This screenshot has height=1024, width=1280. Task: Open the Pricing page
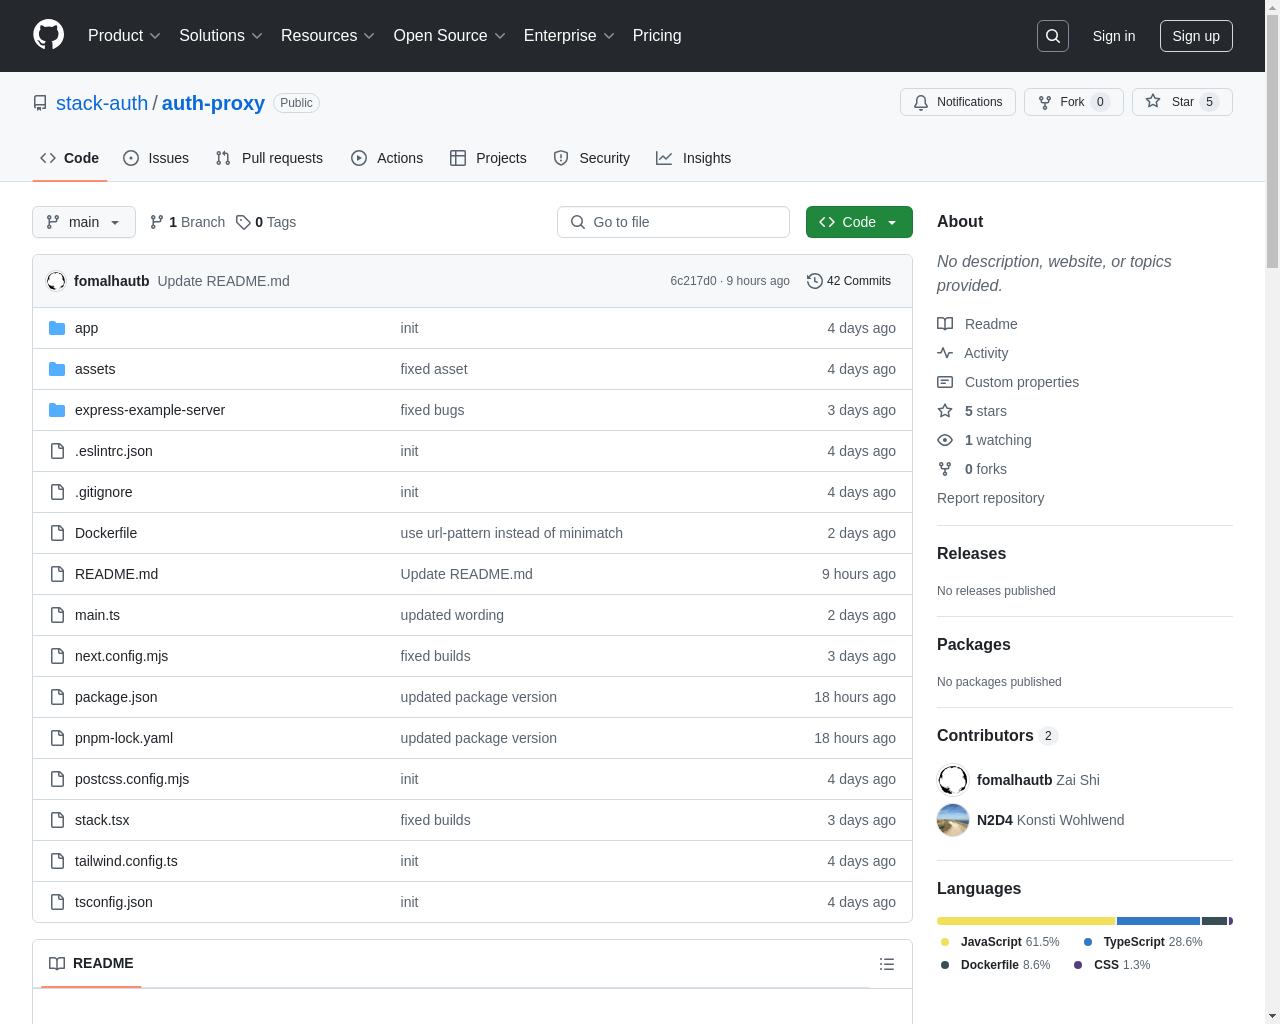click(x=657, y=36)
